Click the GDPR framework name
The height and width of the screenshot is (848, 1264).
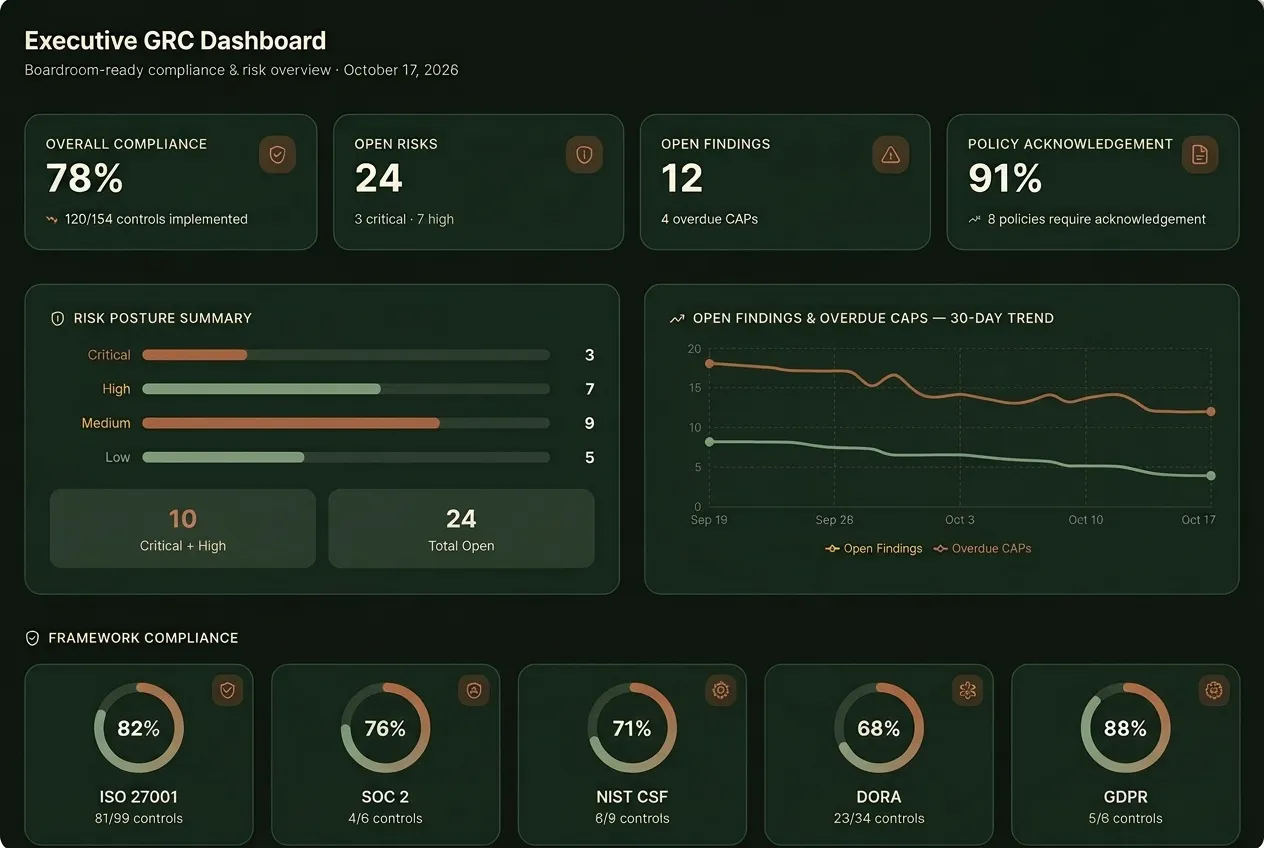point(1125,797)
